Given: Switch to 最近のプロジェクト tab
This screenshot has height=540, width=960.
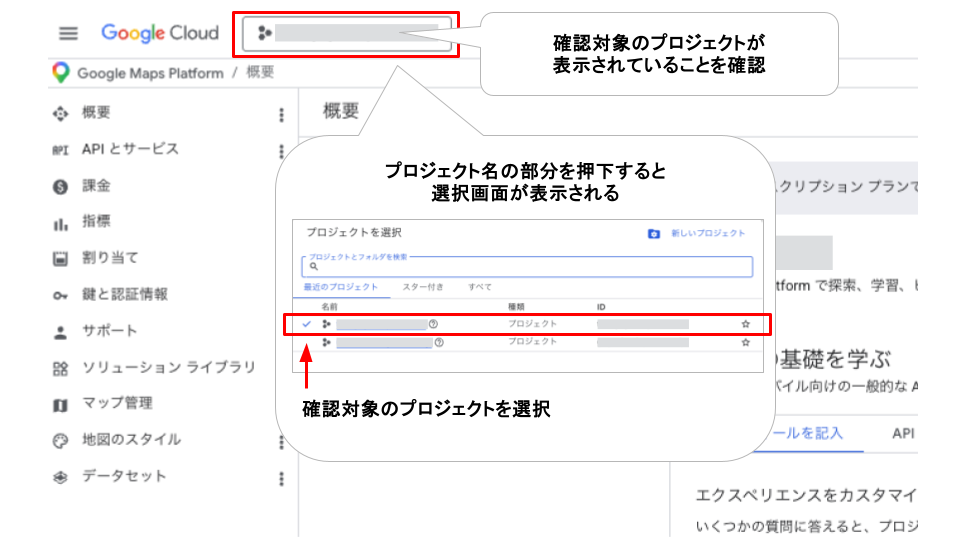Looking at the screenshot, I should pos(341,287).
